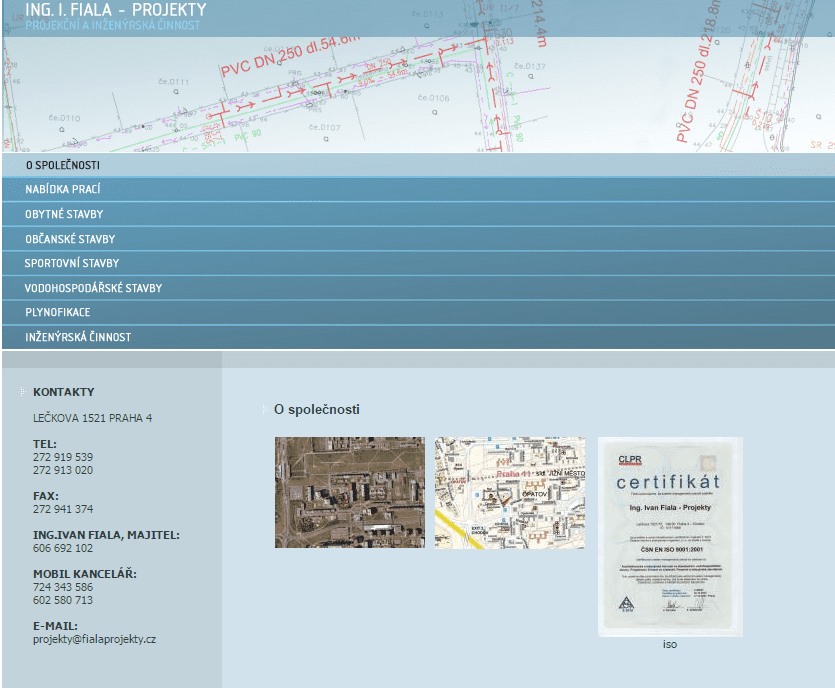Click office mobile 724 343 586
Image resolution: width=835 pixels, height=688 pixels.
point(63,587)
